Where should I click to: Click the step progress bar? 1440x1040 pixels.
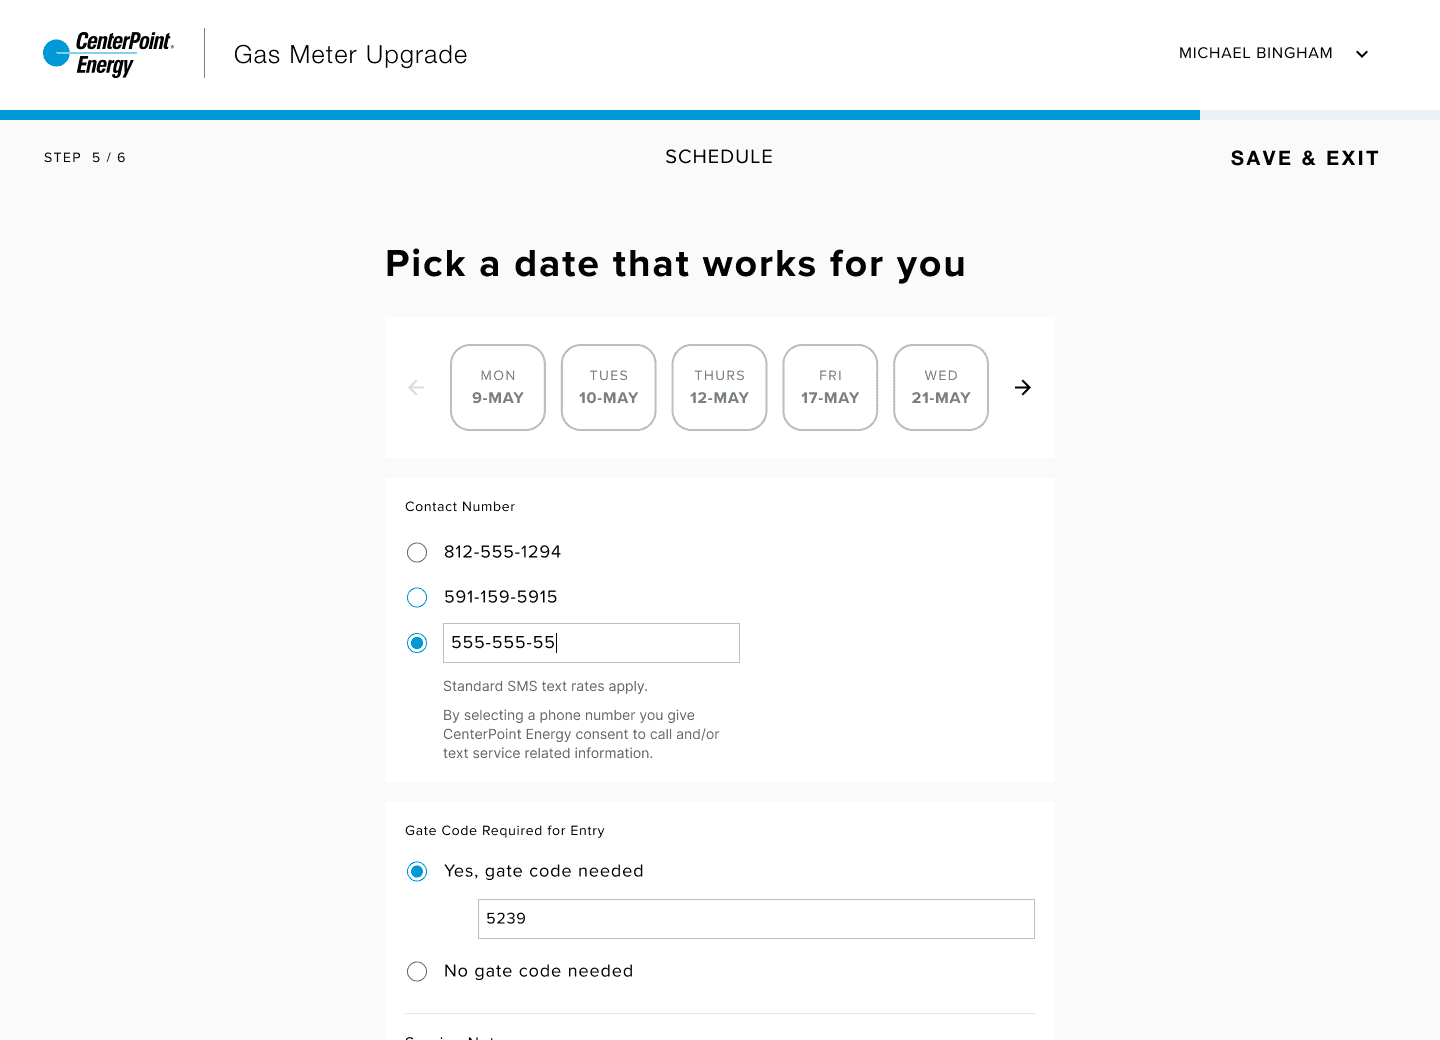(x=720, y=115)
